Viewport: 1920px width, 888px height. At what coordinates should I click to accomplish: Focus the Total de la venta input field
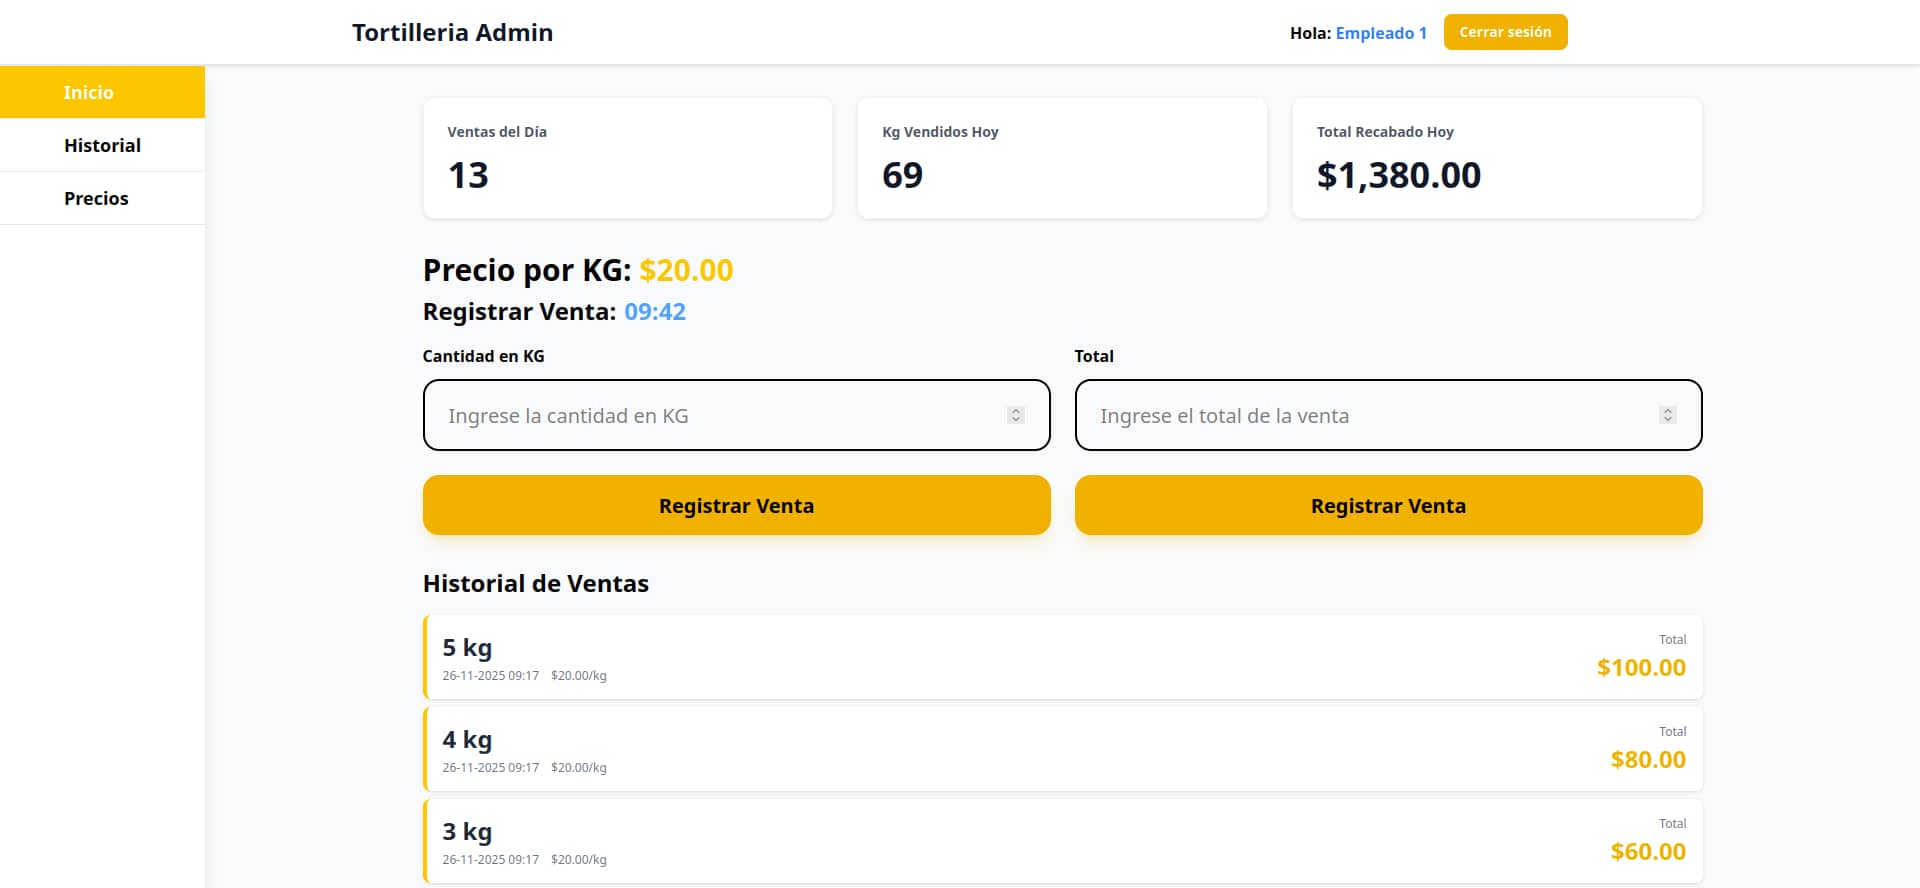point(1388,415)
